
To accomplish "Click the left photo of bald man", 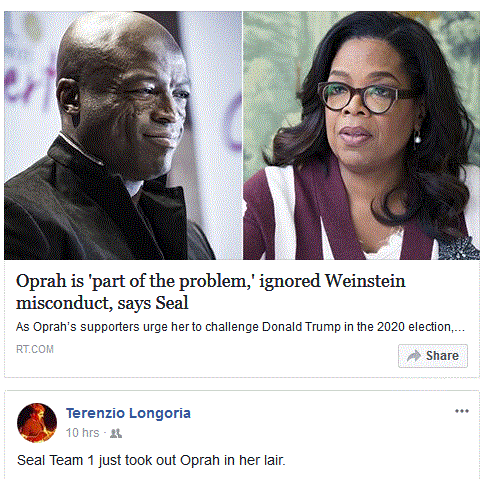I will tap(123, 135).
